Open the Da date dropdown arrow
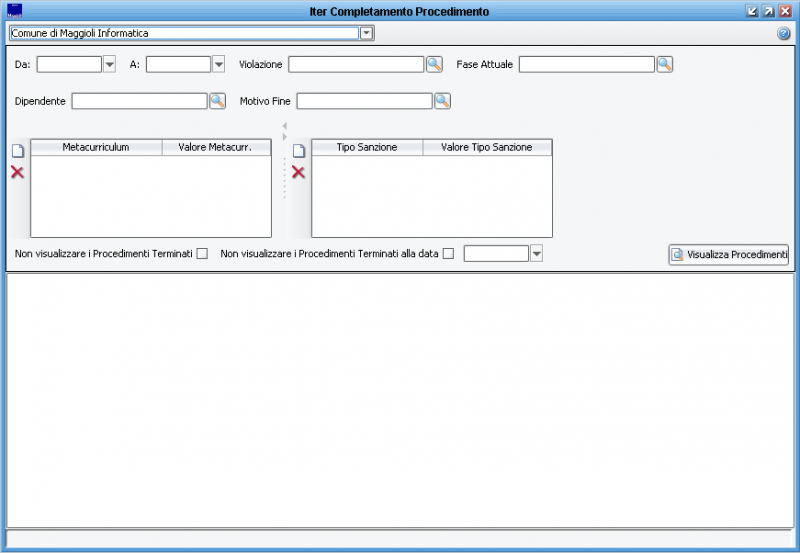 tap(109, 64)
